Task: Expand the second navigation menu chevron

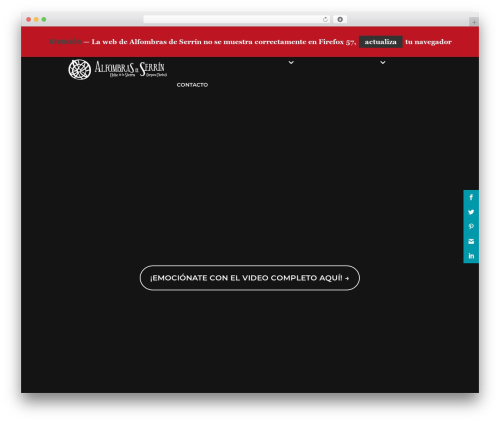Action: pyautogui.click(x=383, y=62)
